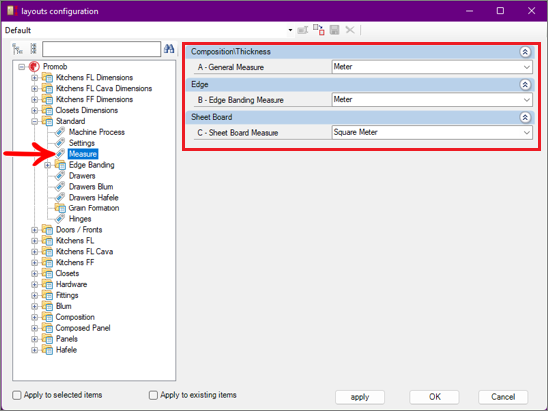Viewport: 548px width, 411px height.
Task: Click the tree search input field
Action: (101, 49)
